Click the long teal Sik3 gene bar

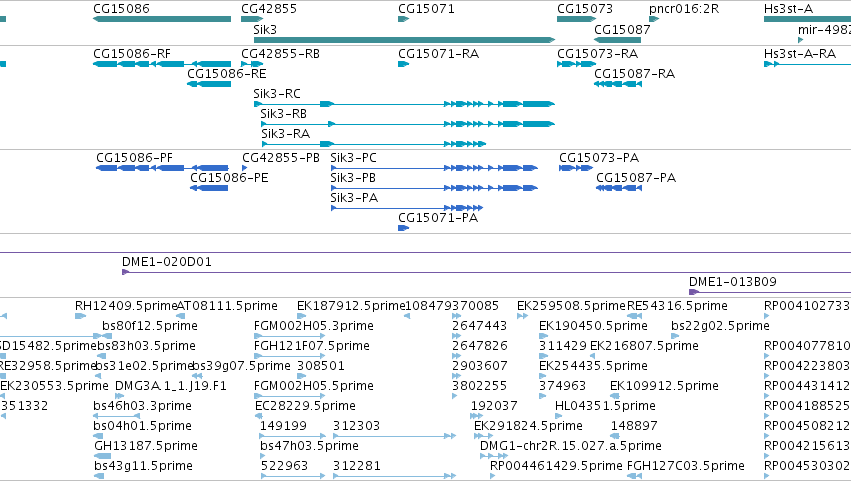[x=404, y=40]
